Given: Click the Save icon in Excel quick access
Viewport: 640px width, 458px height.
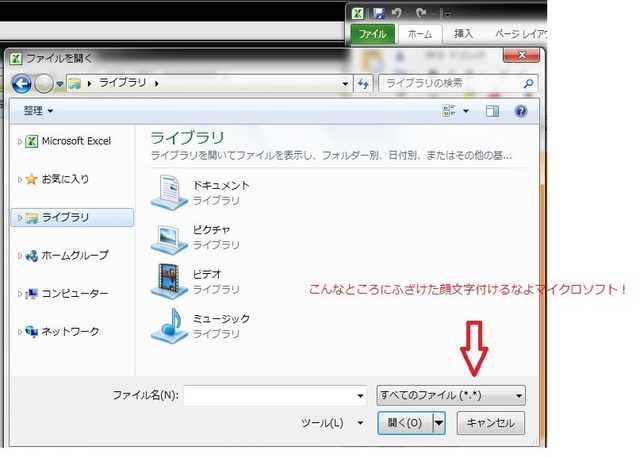Looking at the screenshot, I should [x=379, y=13].
